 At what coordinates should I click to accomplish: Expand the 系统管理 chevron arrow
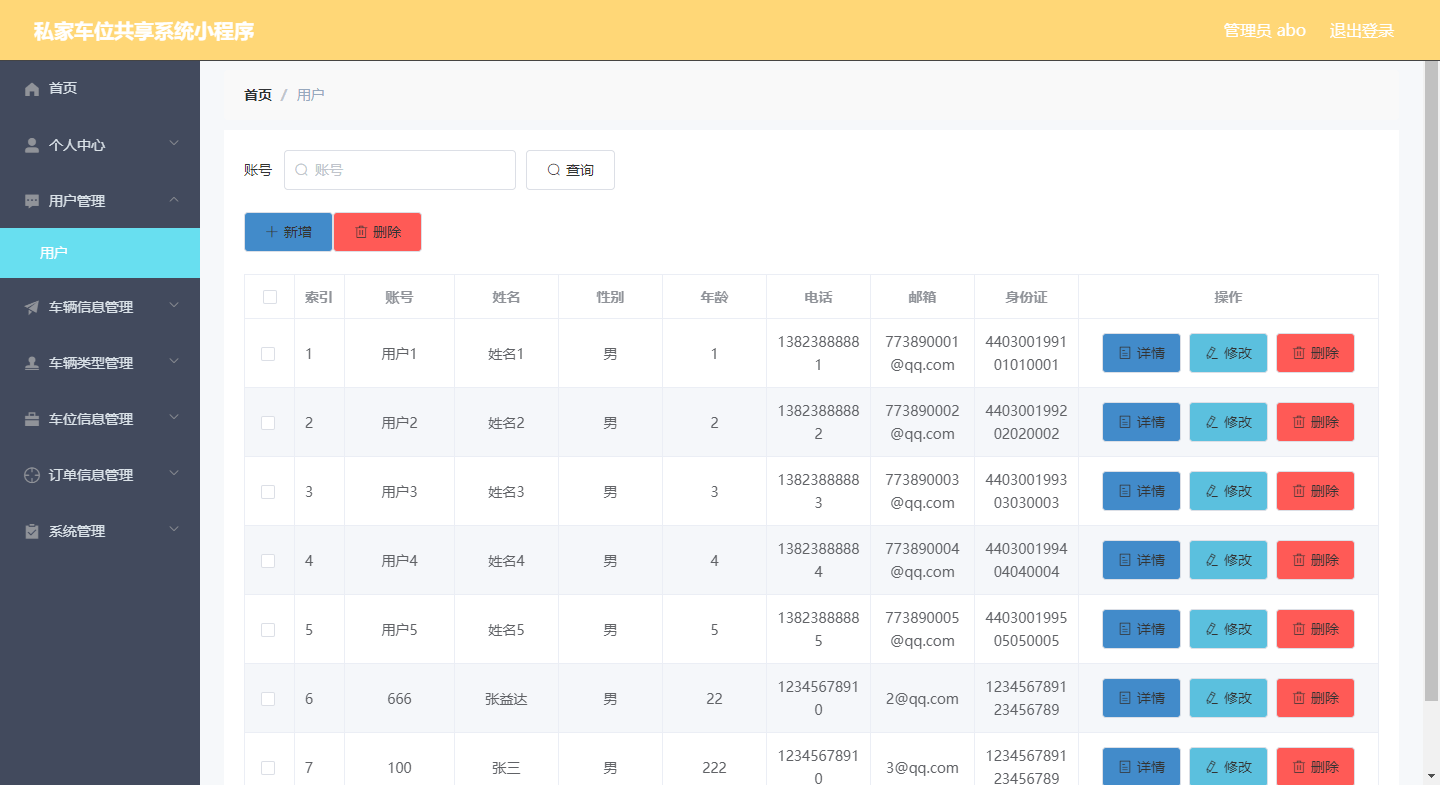click(174, 530)
